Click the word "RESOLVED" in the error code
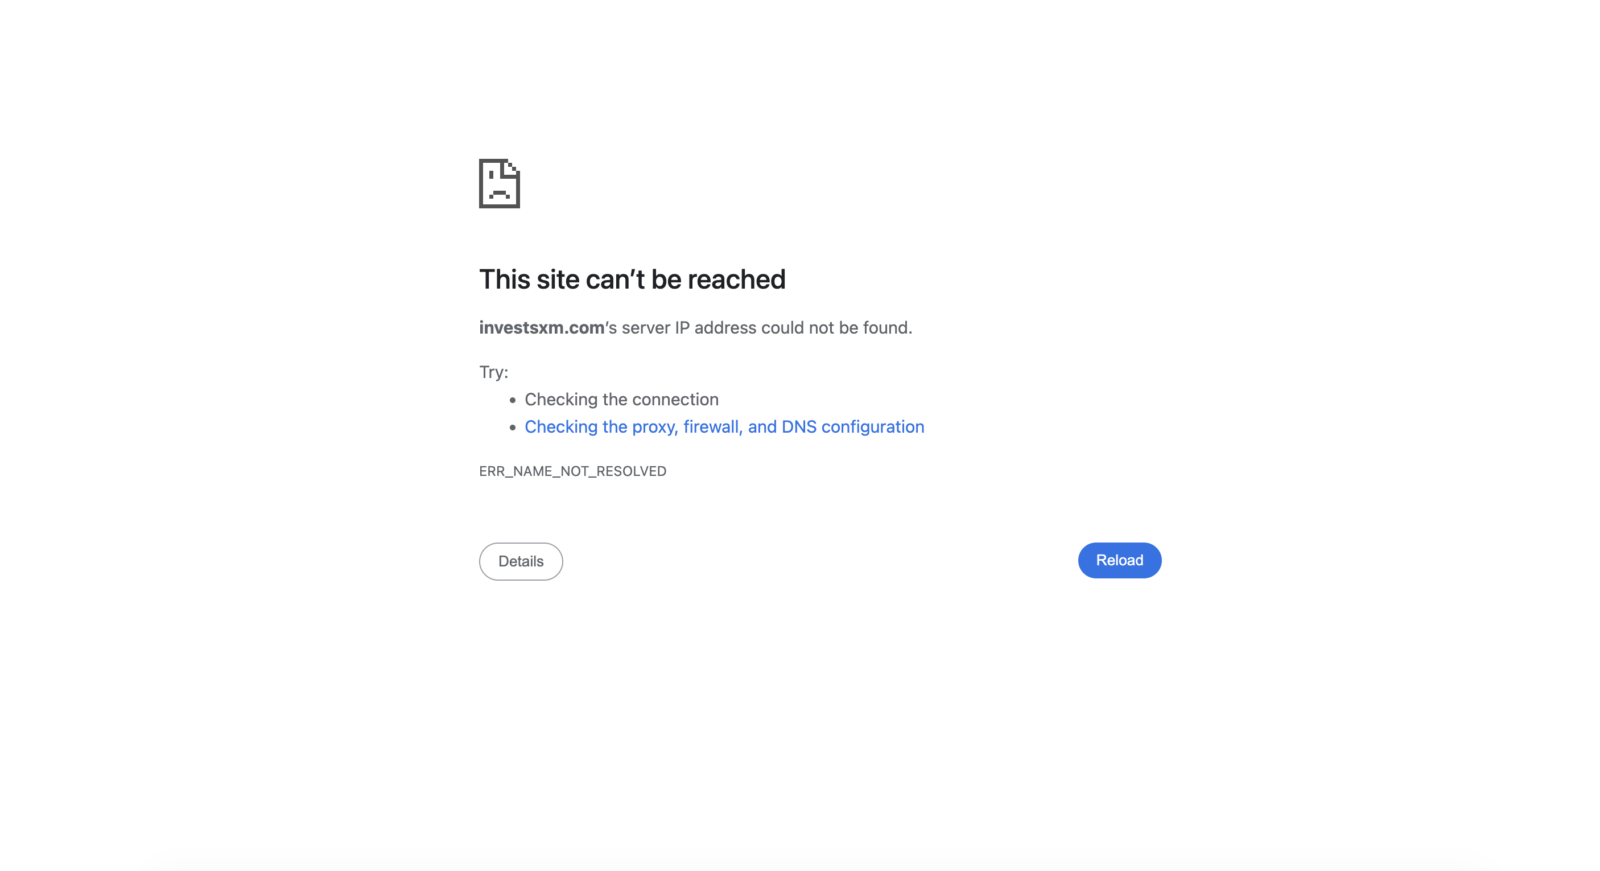 [x=631, y=471]
